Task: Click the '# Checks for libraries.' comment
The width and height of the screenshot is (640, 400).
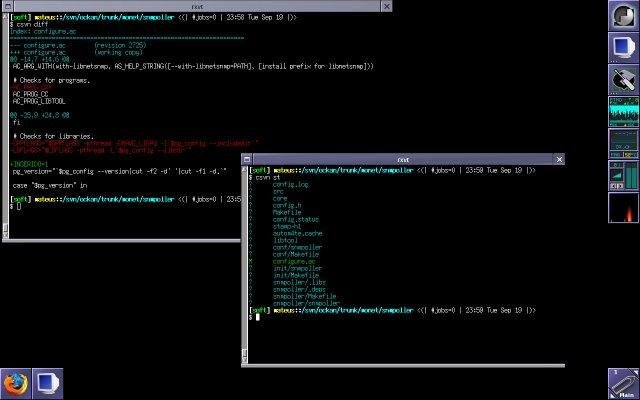Action: [x=53, y=136]
